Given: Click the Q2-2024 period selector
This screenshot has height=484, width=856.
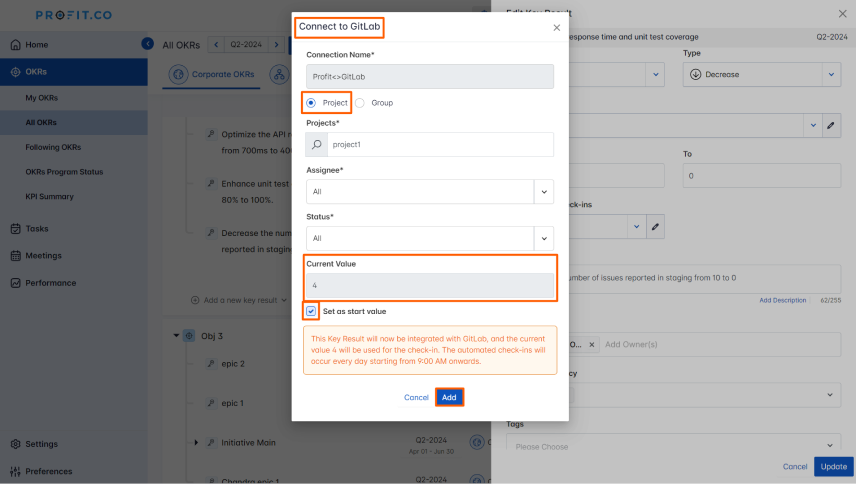Looking at the screenshot, I should tap(246, 45).
